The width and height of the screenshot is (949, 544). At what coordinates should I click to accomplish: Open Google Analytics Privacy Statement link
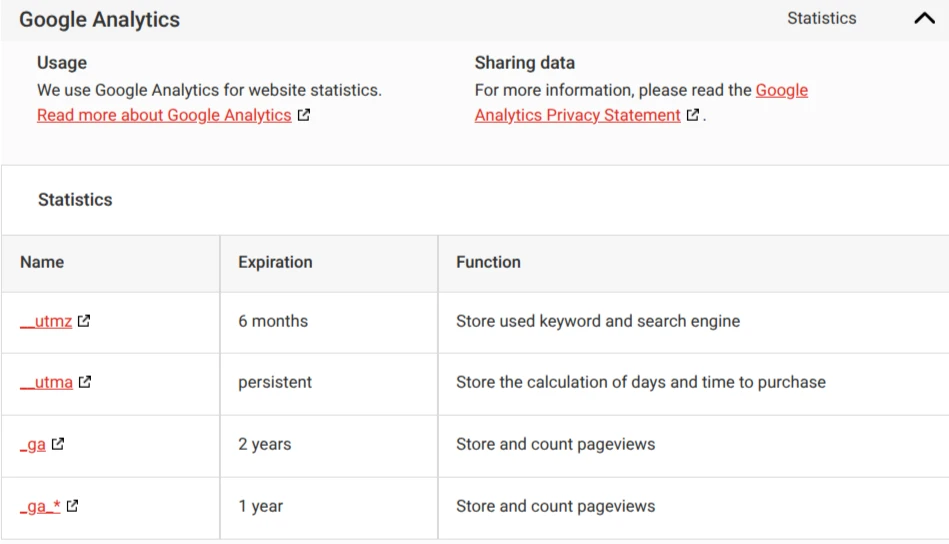pyautogui.click(x=641, y=102)
